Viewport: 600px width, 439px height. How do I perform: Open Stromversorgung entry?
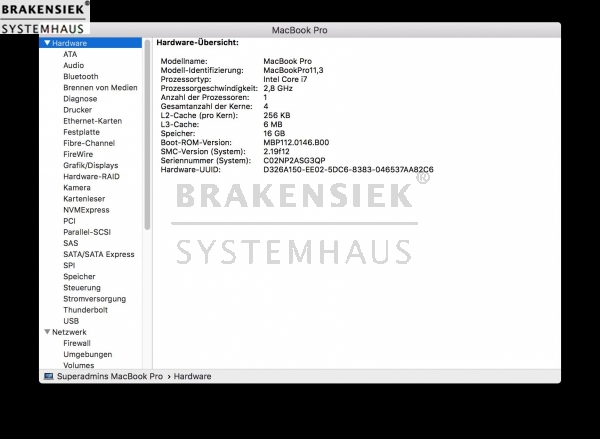point(95,299)
